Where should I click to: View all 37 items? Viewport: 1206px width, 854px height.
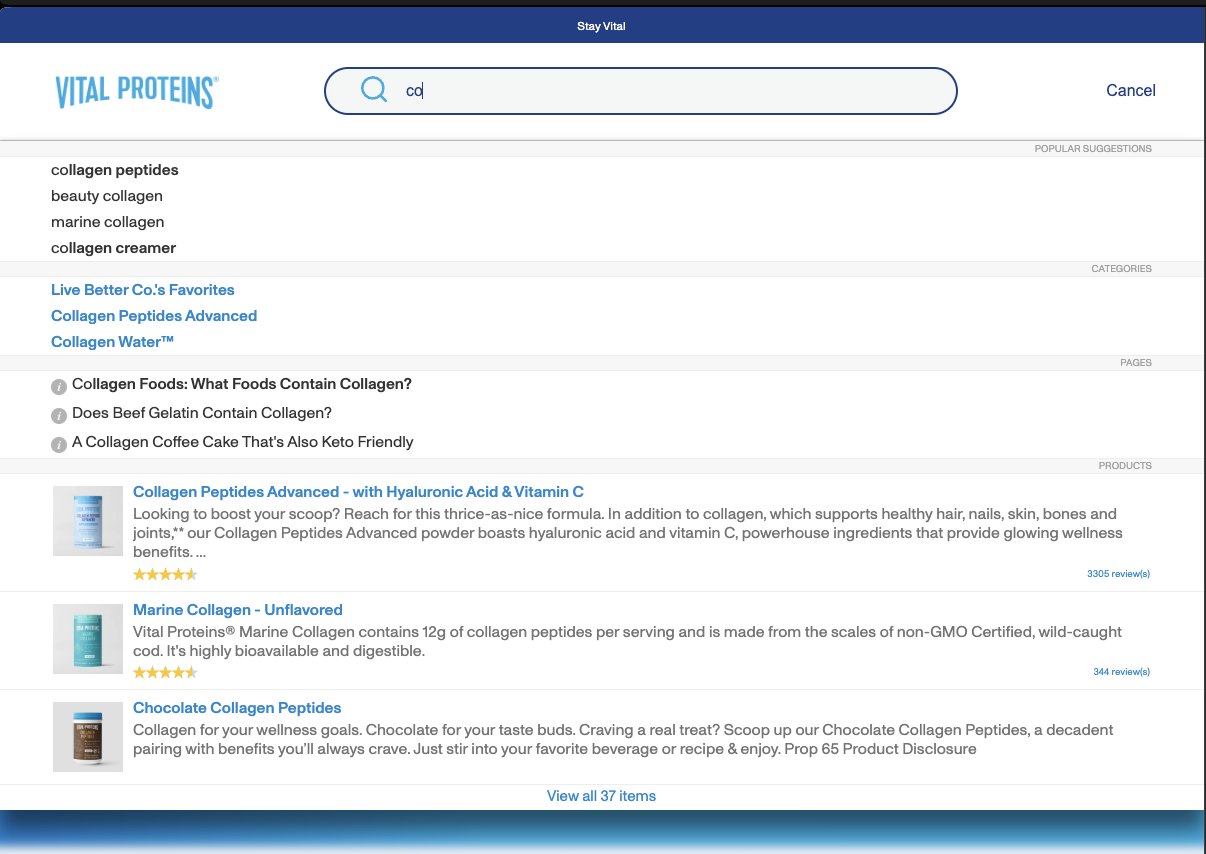pyautogui.click(x=601, y=796)
